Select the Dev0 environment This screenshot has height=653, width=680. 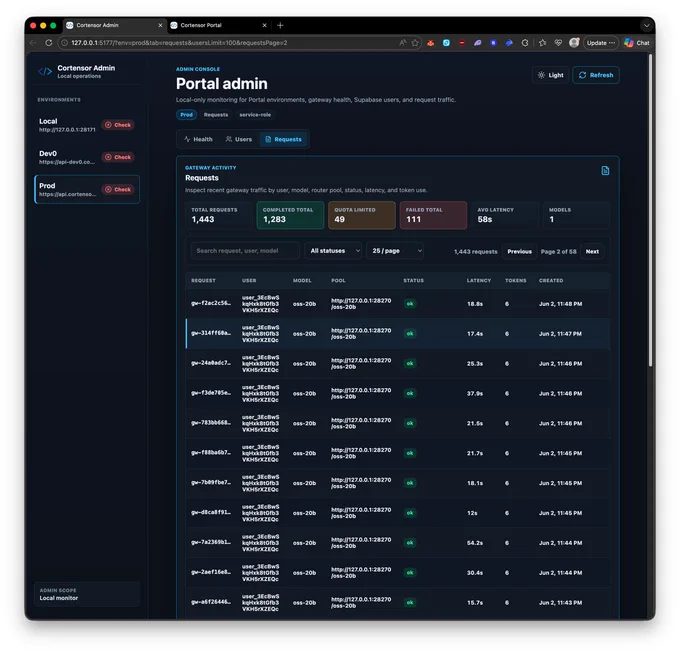pyautogui.click(x=87, y=157)
